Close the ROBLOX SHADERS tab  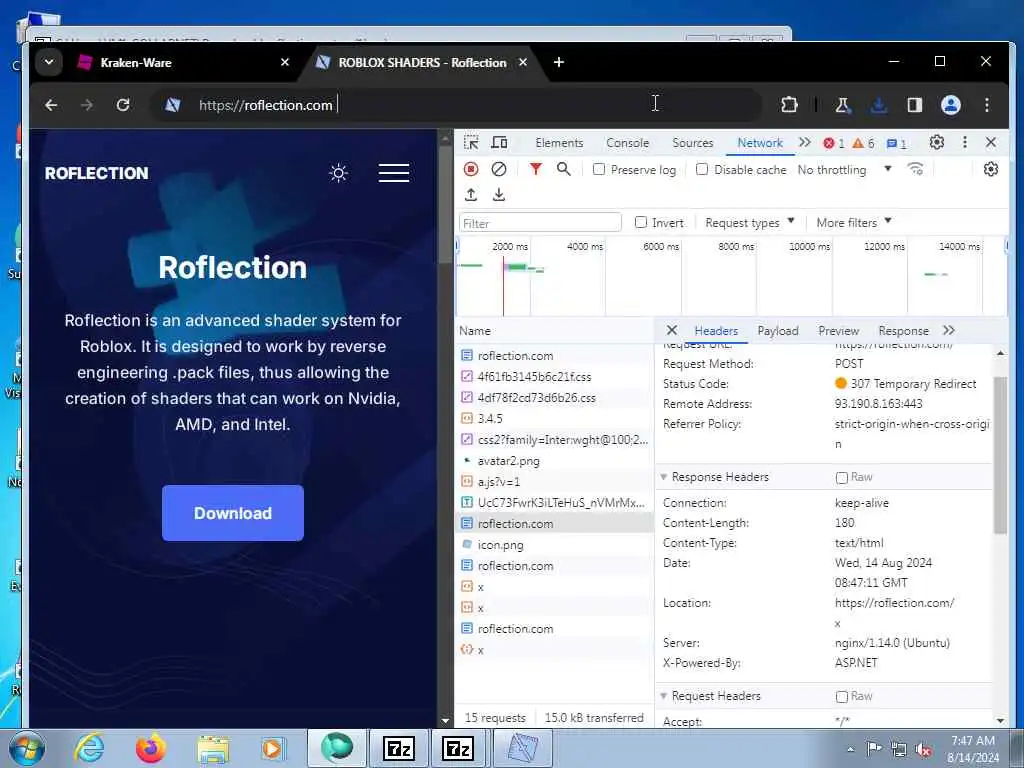(x=523, y=62)
